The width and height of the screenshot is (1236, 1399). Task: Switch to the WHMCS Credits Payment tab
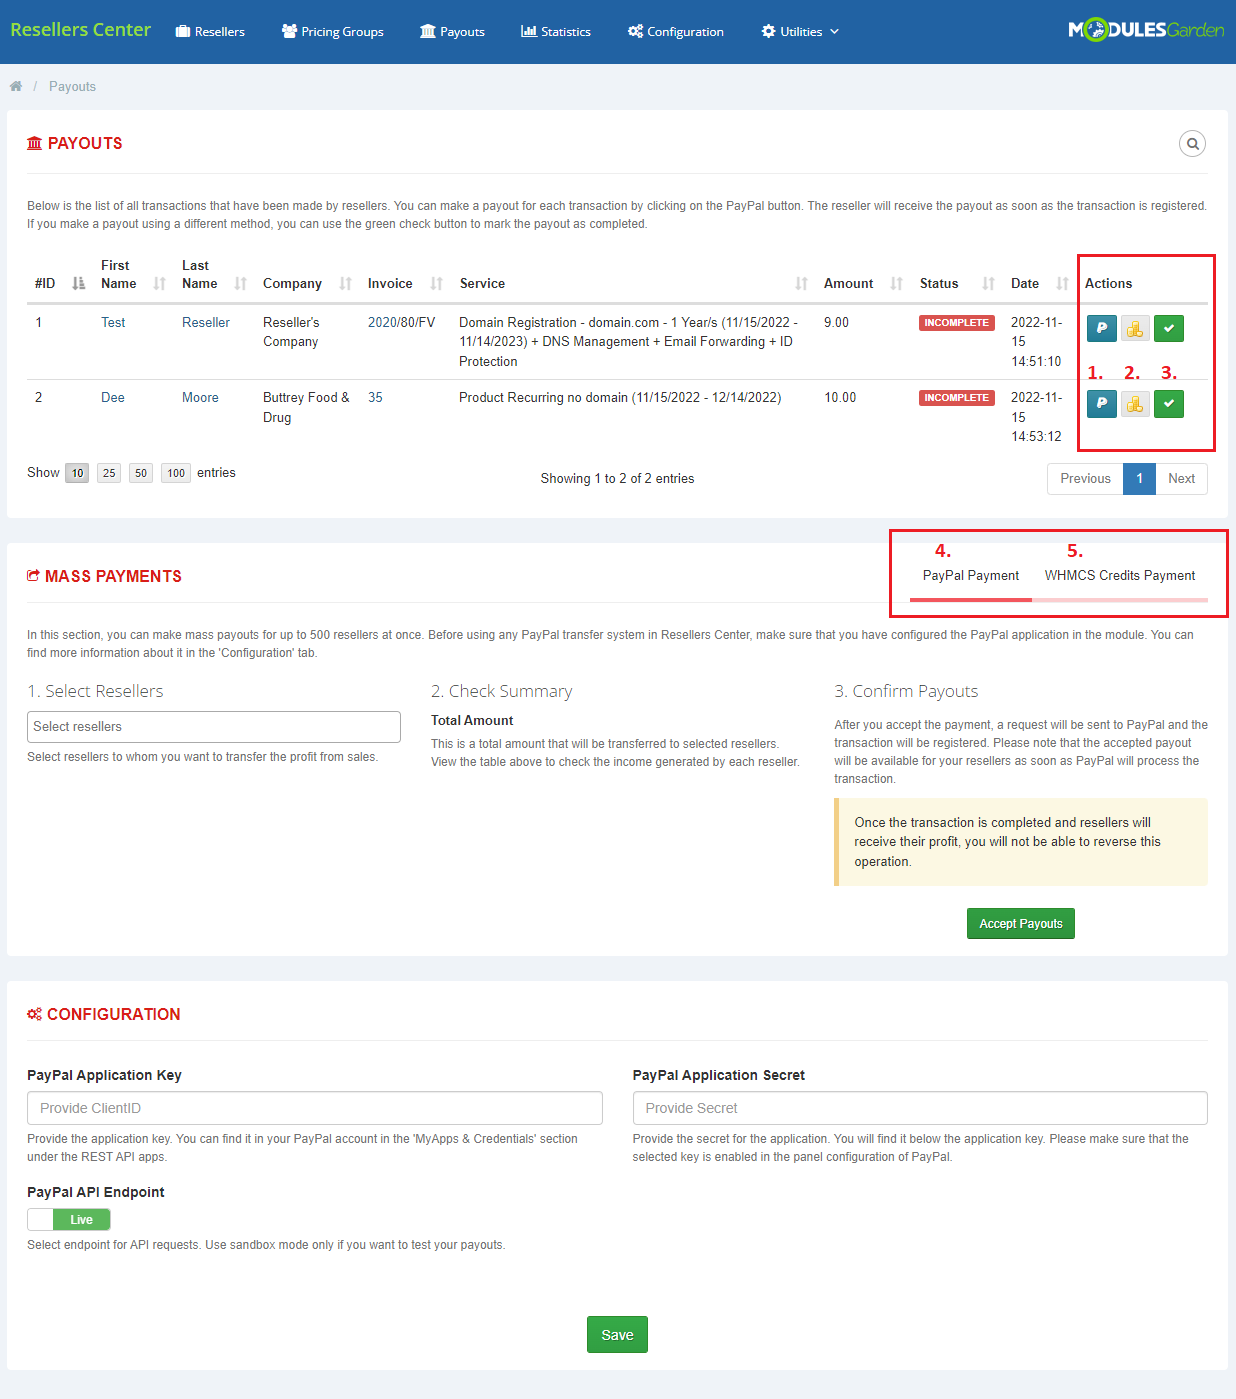click(x=1120, y=576)
